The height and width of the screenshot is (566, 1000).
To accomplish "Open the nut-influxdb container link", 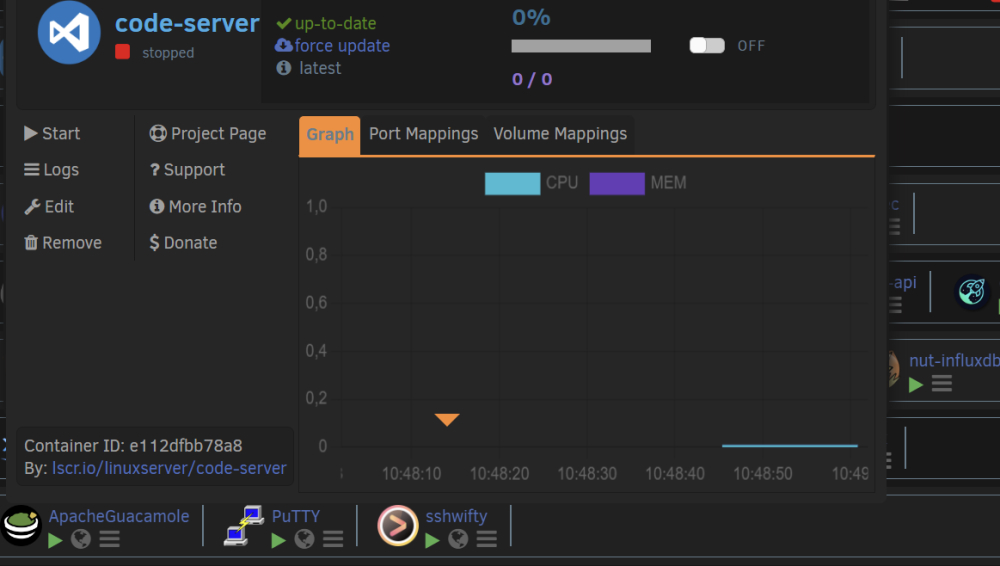I will point(954,361).
